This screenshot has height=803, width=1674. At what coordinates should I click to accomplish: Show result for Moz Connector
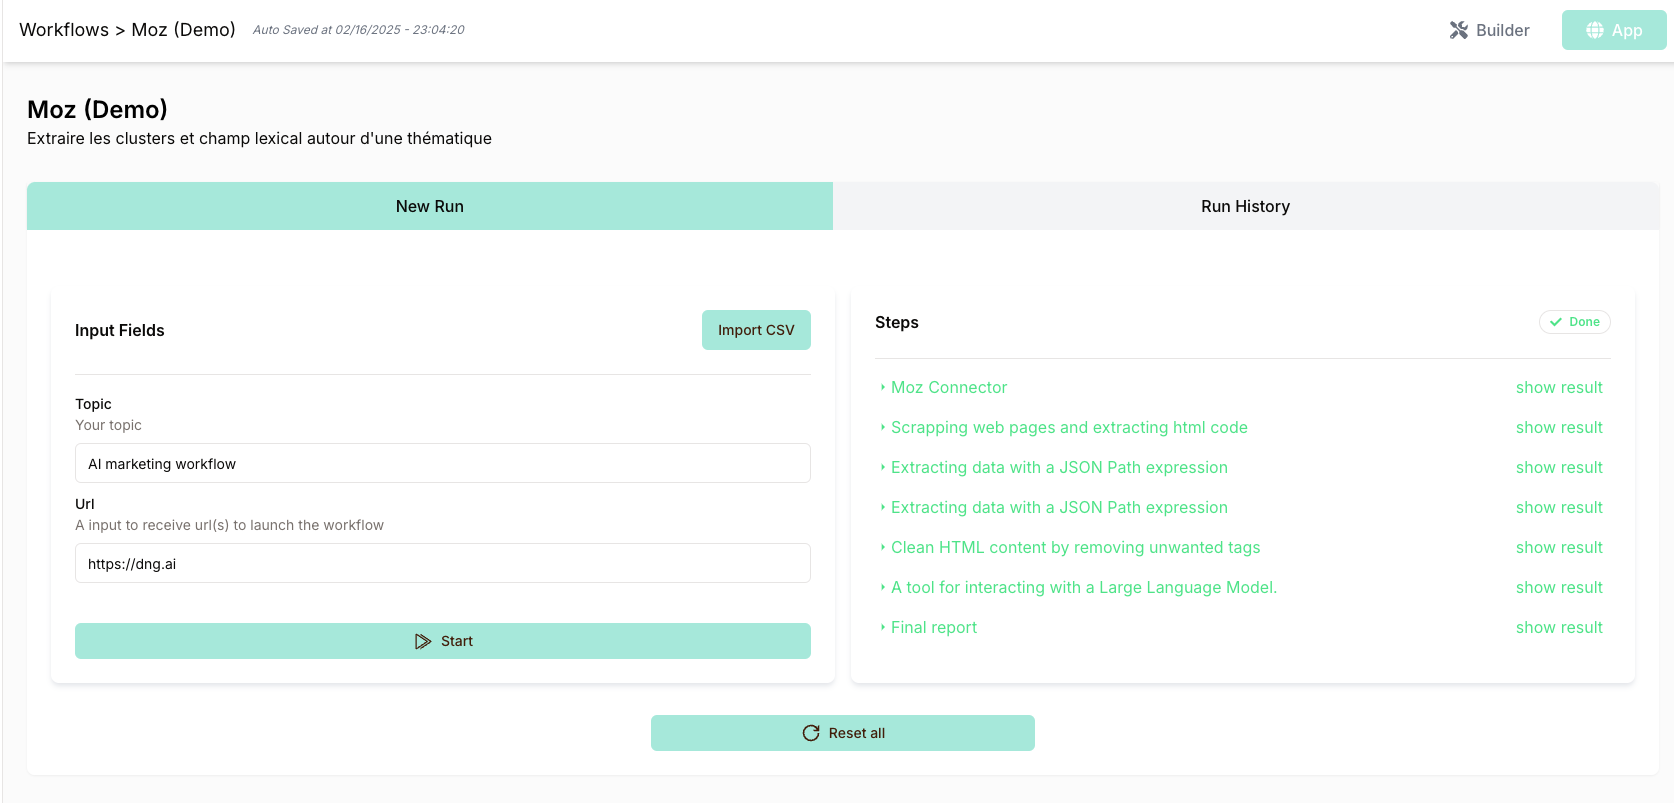[x=1558, y=387]
